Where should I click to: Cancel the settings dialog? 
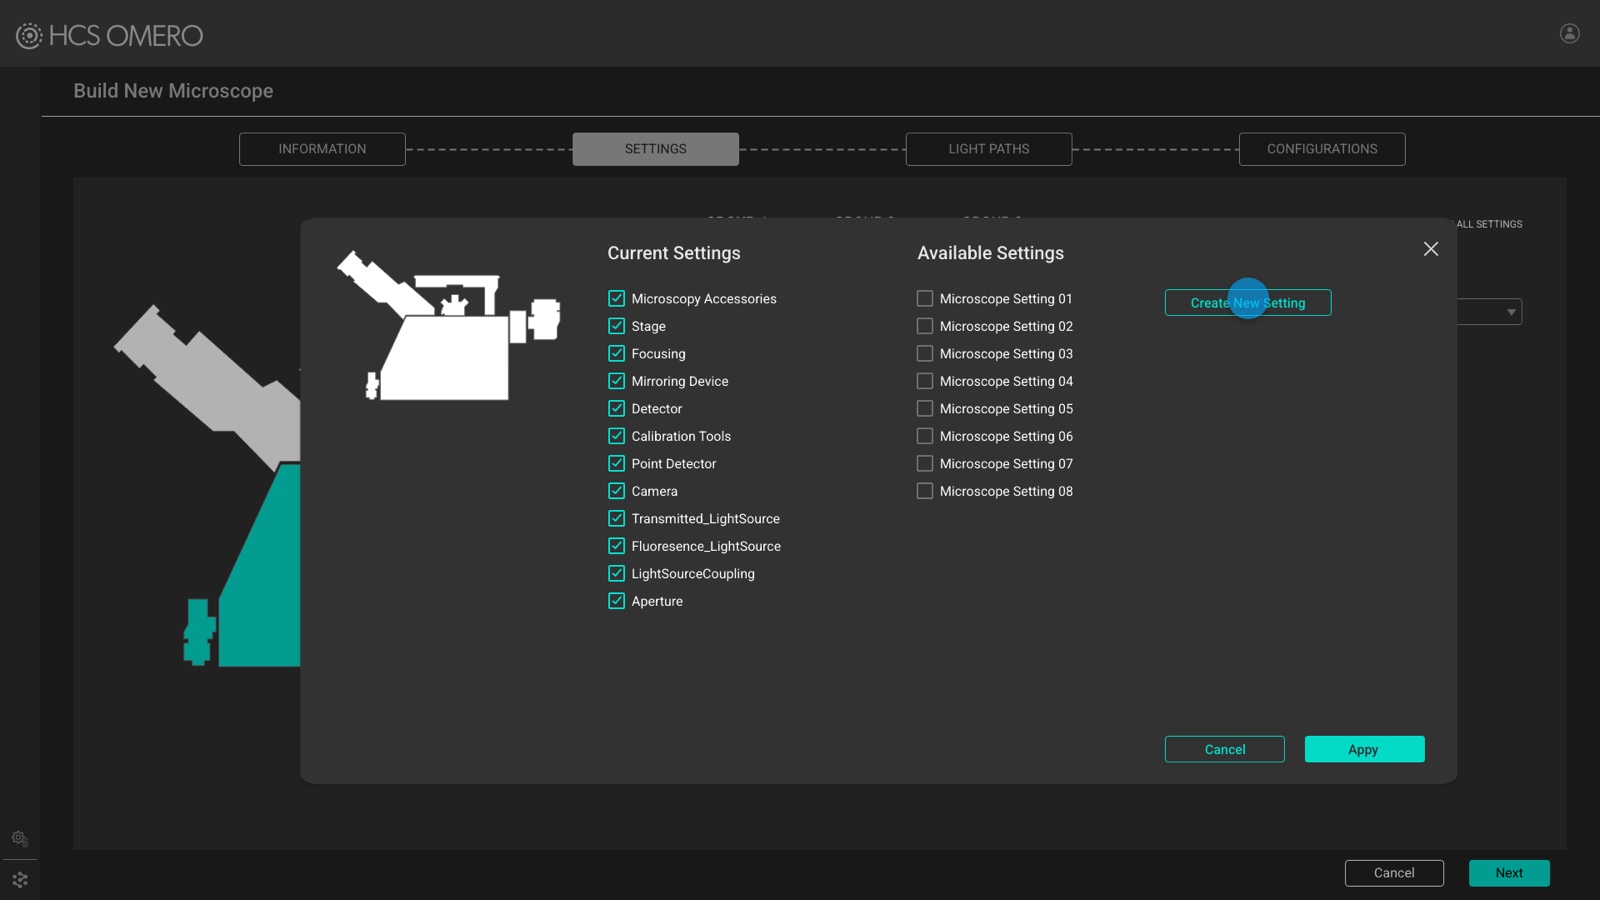click(1225, 749)
